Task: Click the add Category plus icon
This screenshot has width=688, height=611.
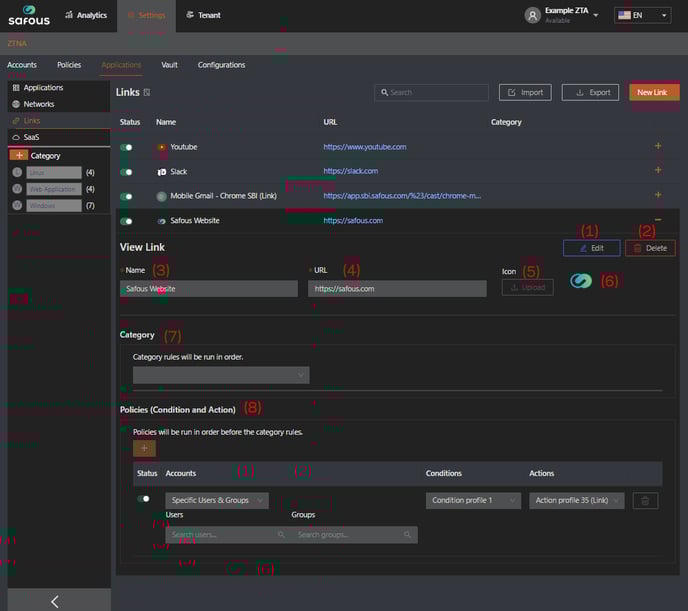Action: click(x=18, y=155)
